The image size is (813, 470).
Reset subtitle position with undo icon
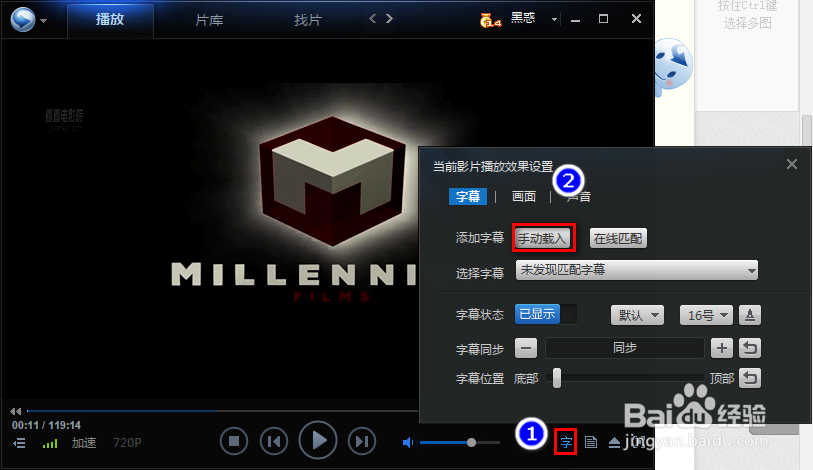click(x=750, y=378)
